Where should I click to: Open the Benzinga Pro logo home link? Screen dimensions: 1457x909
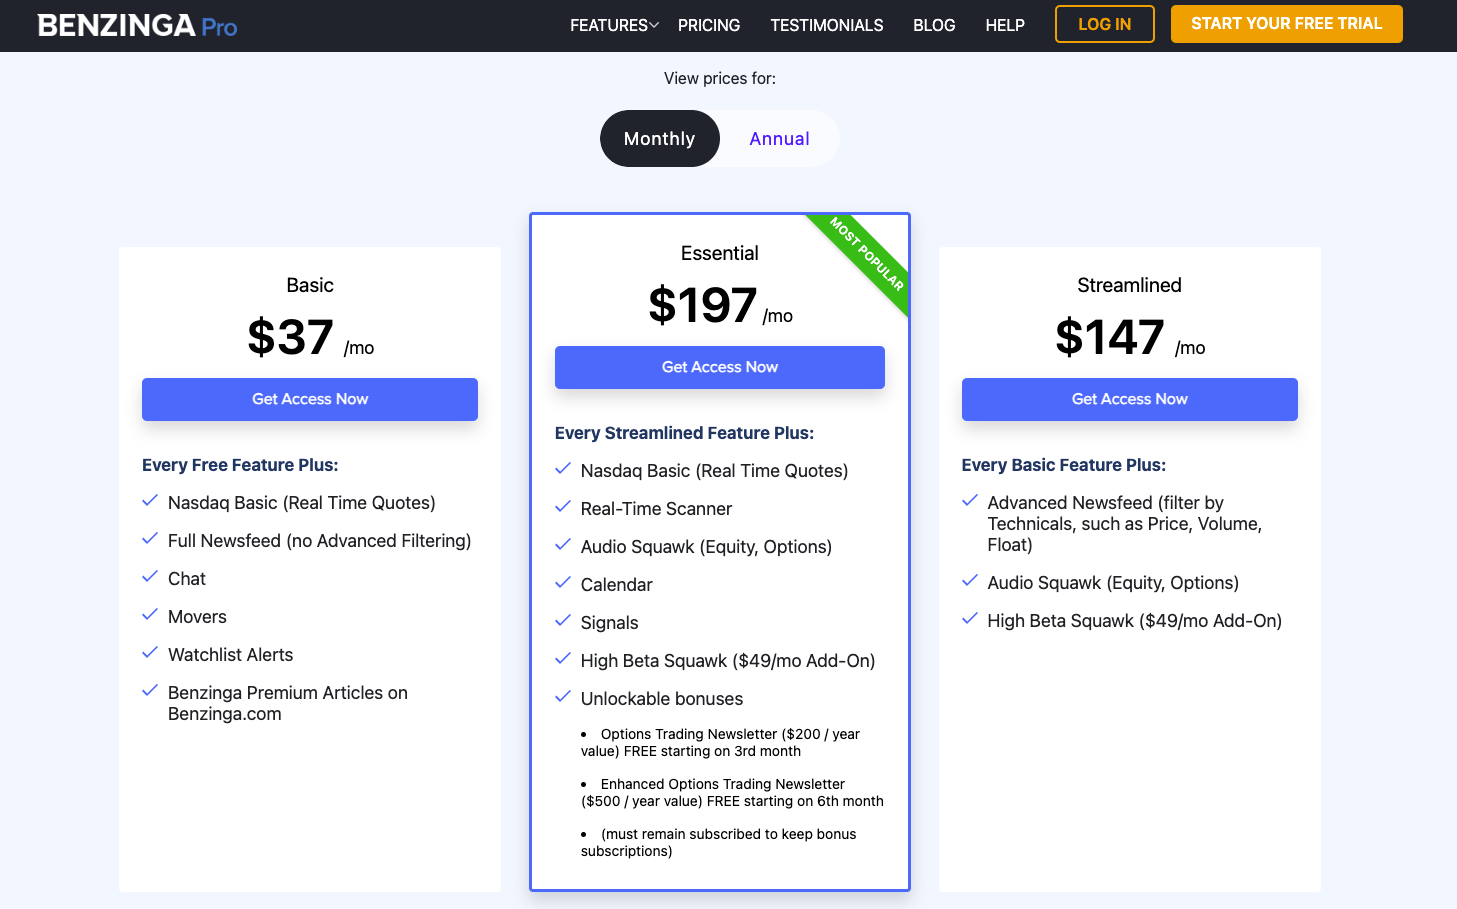[x=137, y=25]
